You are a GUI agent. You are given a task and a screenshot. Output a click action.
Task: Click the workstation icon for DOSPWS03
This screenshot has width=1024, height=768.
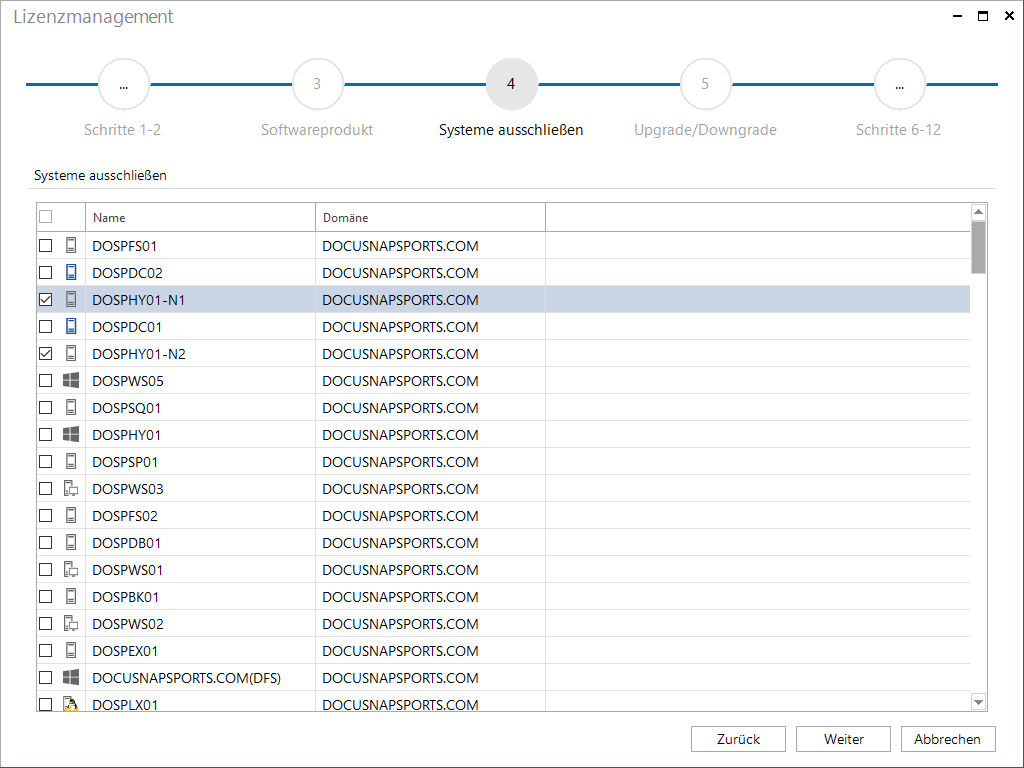coord(71,488)
